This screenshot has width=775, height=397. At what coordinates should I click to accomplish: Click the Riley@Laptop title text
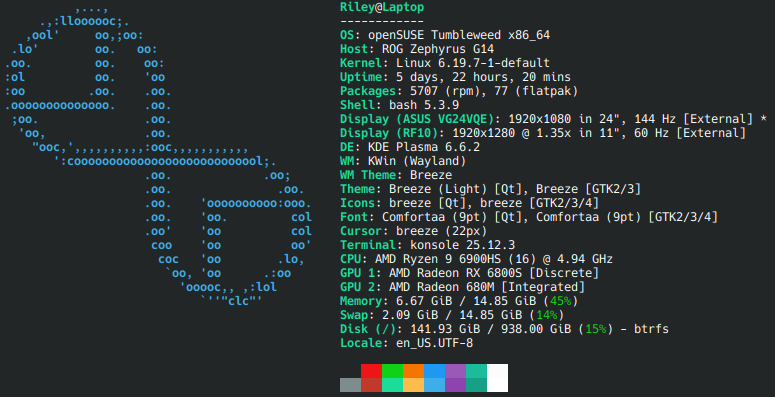(x=382, y=7)
